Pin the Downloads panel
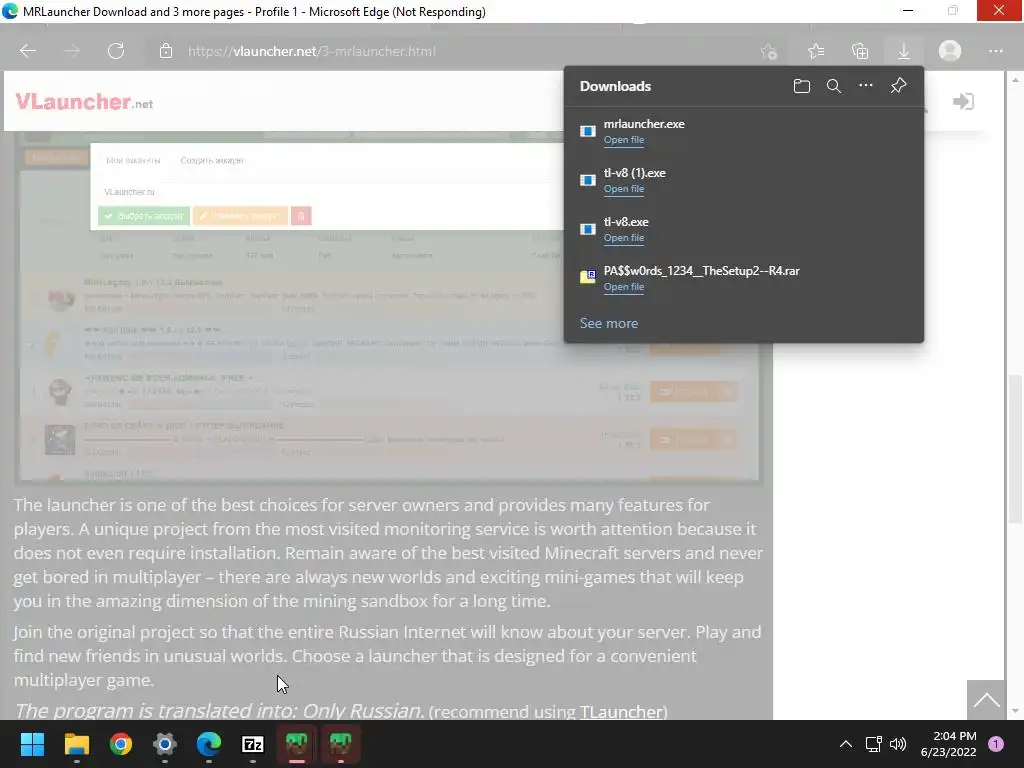The height and width of the screenshot is (768, 1024). [898, 86]
